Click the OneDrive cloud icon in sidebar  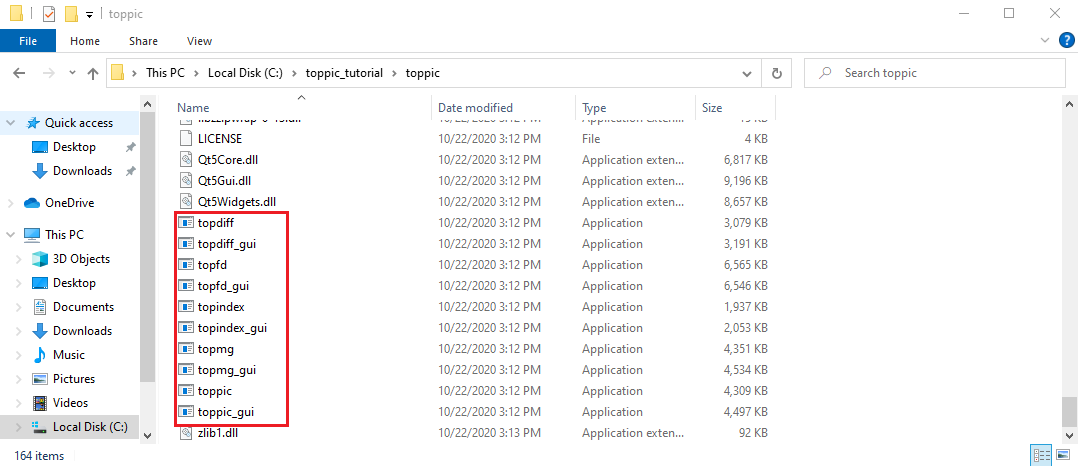click(31, 203)
